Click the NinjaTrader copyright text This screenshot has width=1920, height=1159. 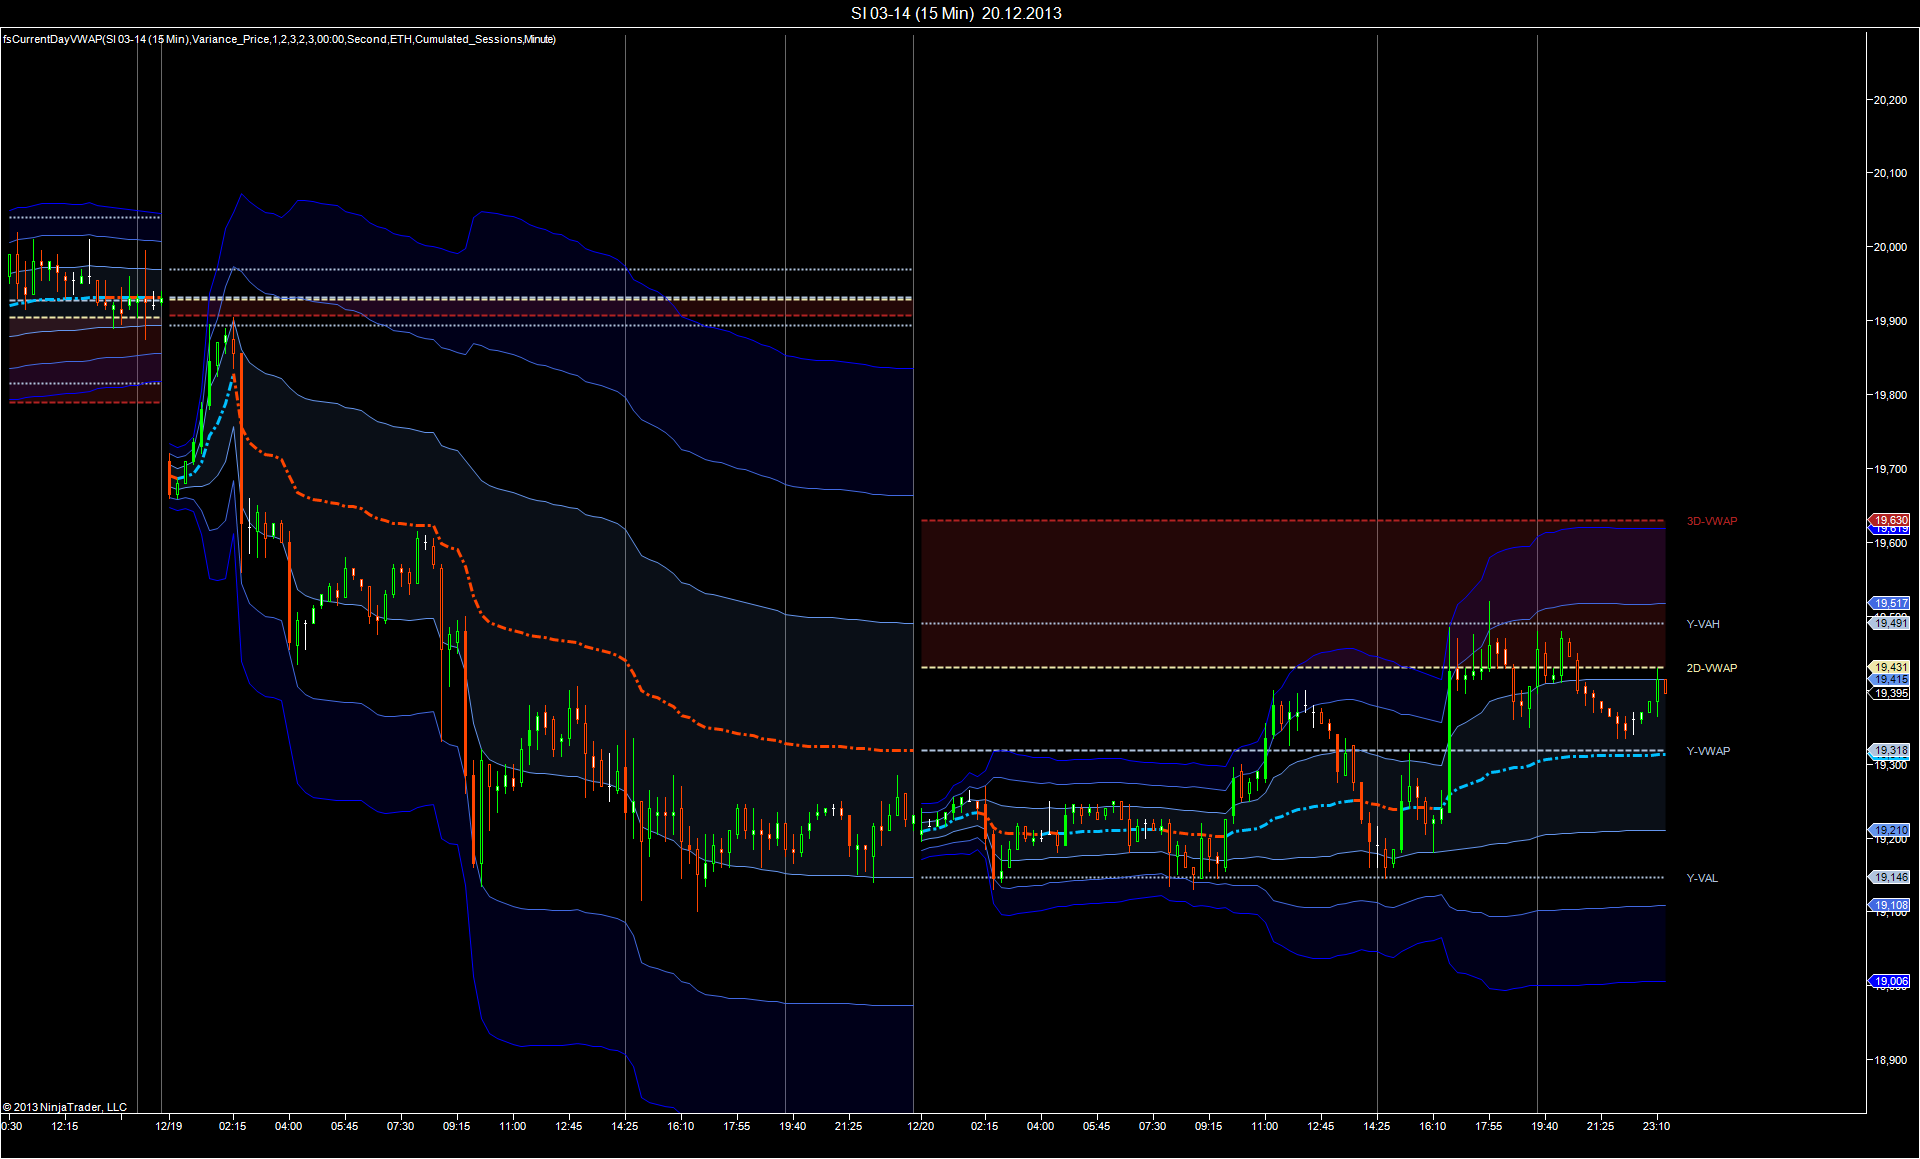(65, 1107)
